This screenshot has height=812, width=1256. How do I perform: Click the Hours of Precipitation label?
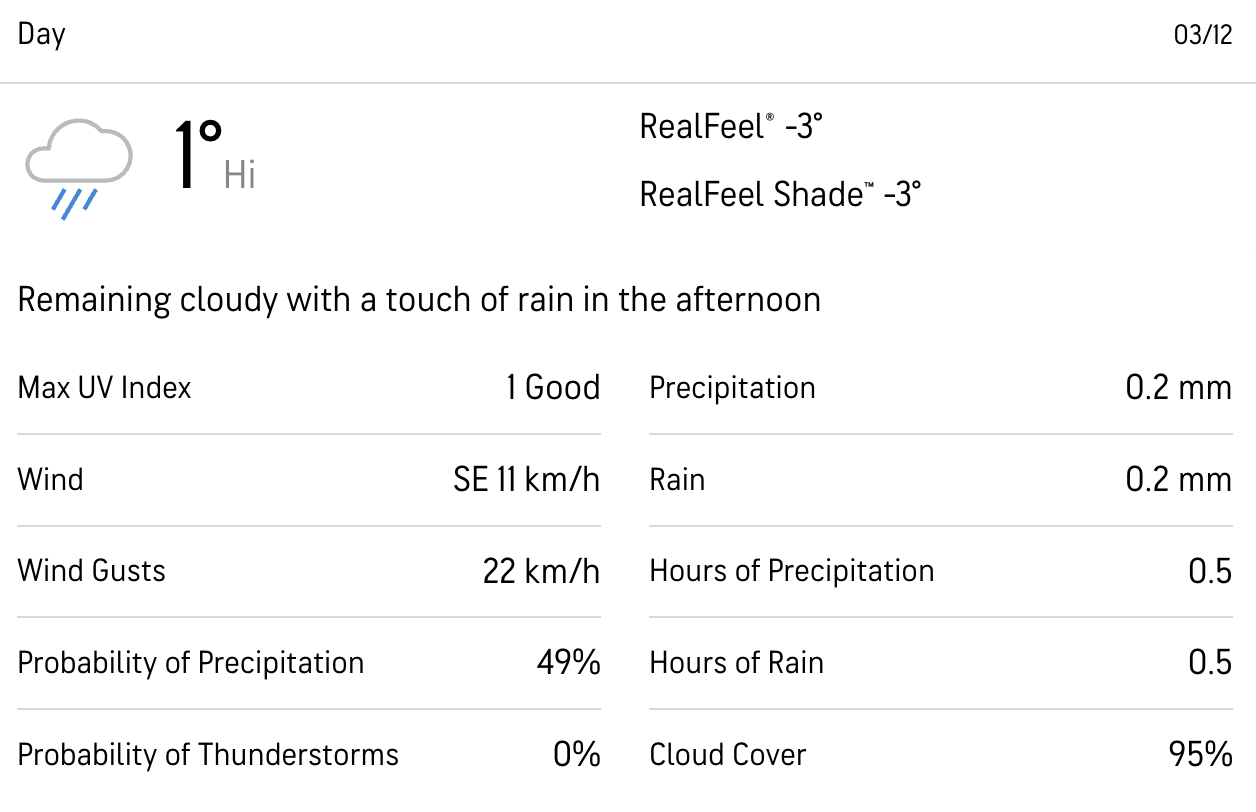click(792, 571)
